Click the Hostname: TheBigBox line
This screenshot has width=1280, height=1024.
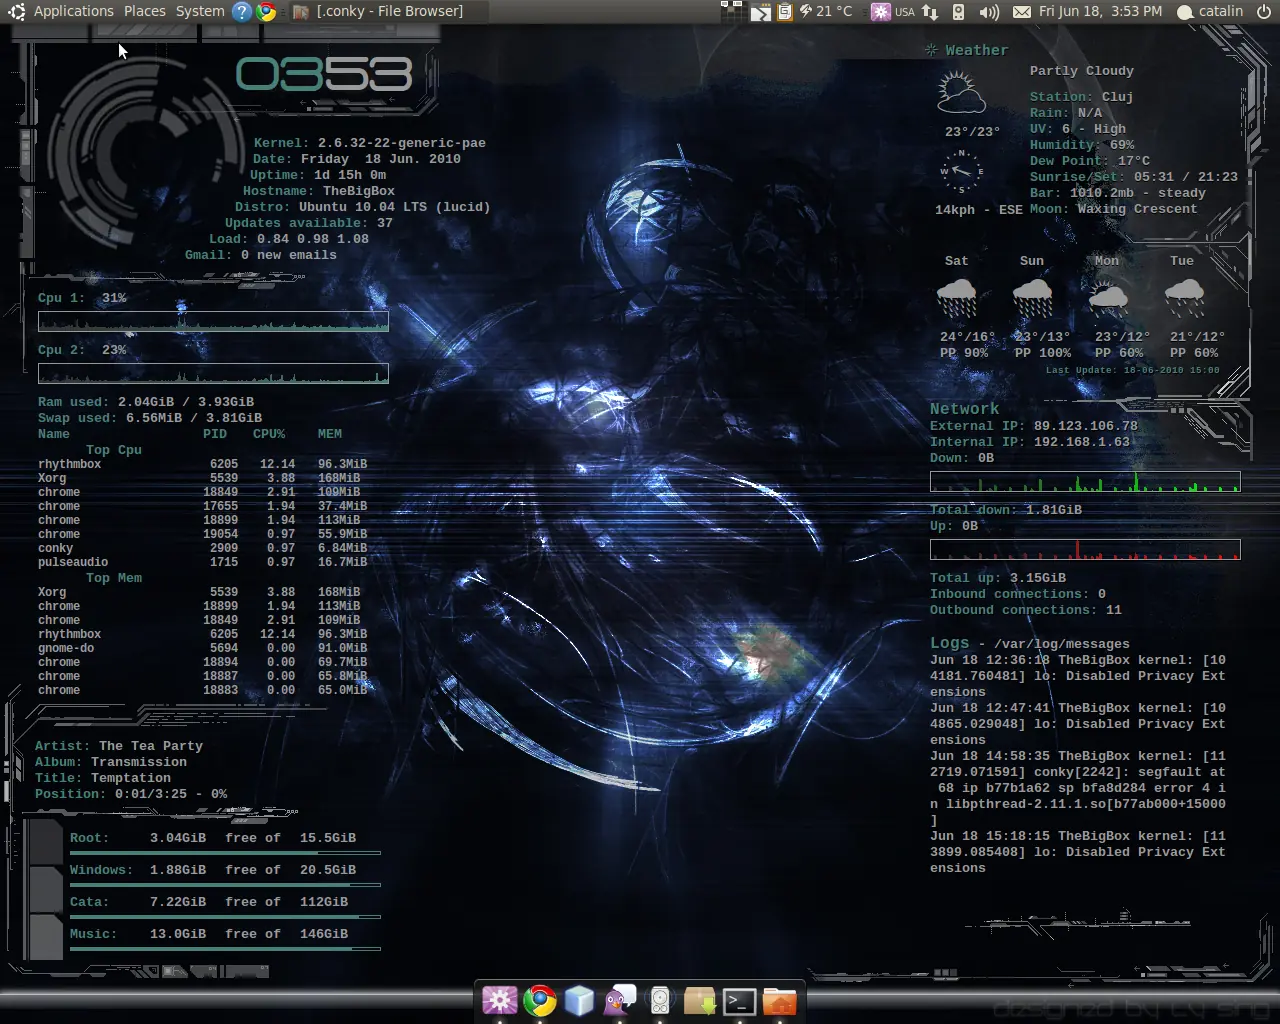(x=319, y=191)
